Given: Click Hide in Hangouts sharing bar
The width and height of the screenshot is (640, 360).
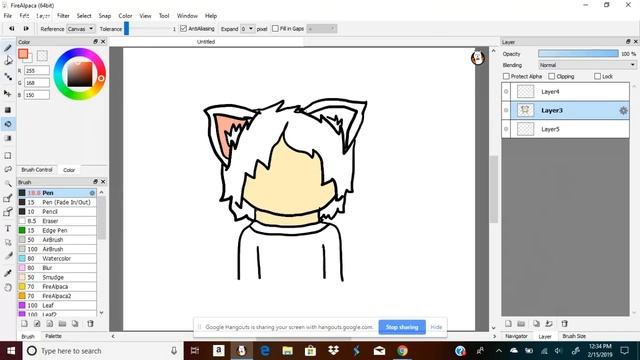Looking at the screenshot, I should point(436,327).
